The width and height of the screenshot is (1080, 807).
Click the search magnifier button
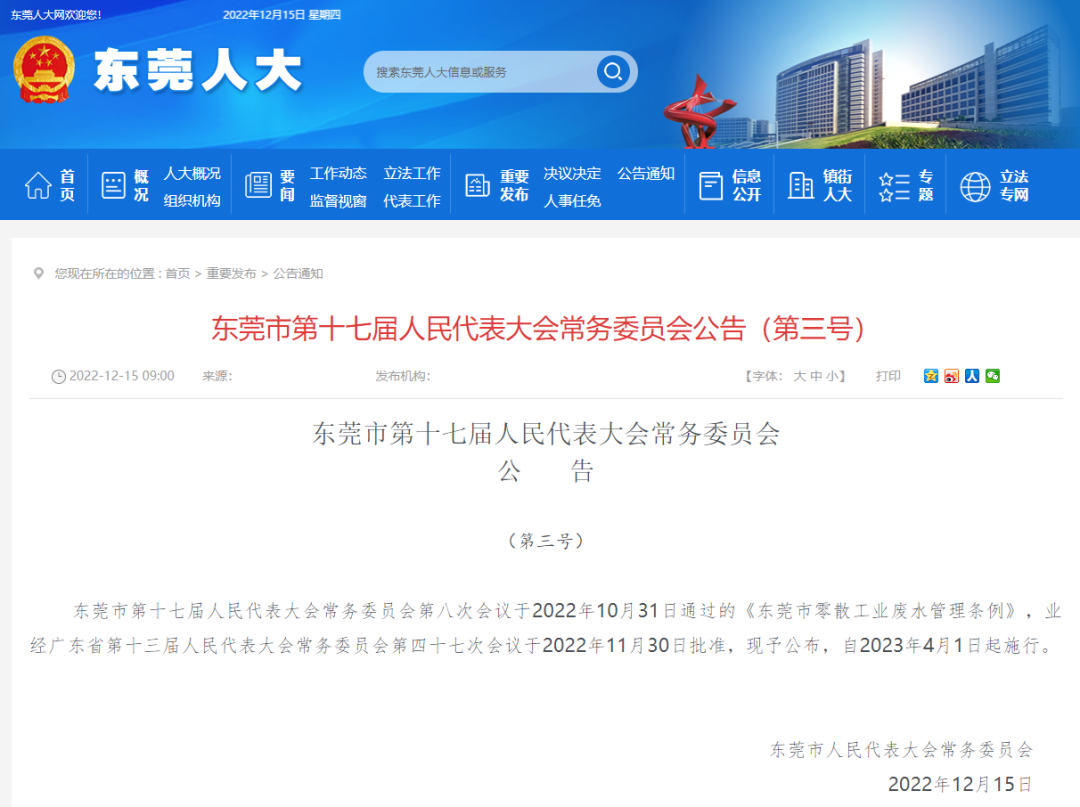click(613, 72)
